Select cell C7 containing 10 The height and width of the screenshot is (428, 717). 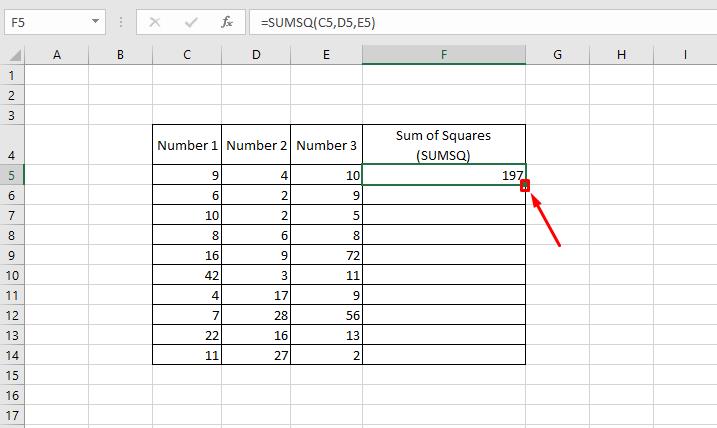[x=187, y=215]
